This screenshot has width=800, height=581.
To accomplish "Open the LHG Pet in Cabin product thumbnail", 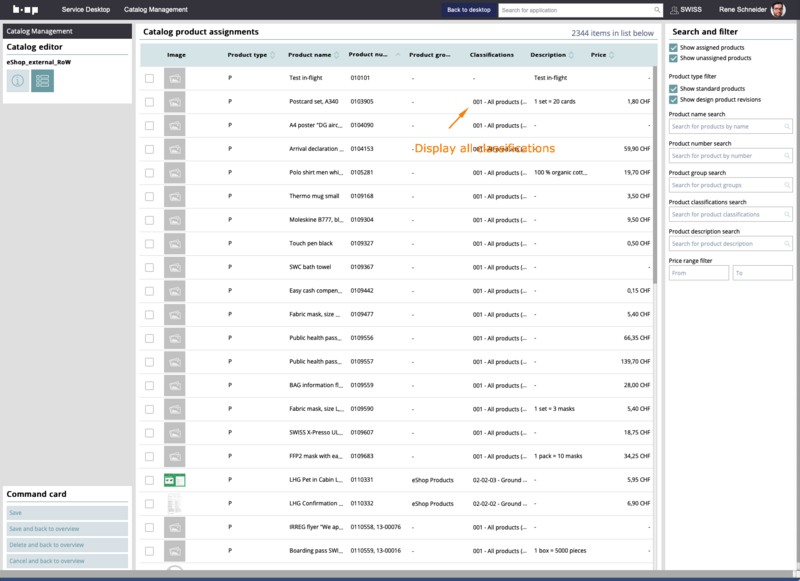I will (x=175, y=481).
